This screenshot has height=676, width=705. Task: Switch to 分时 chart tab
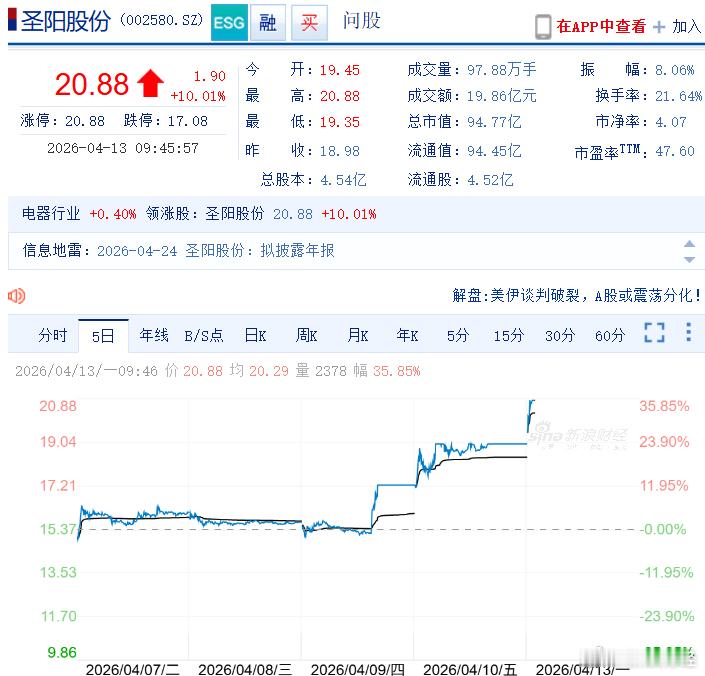point(53,335)
